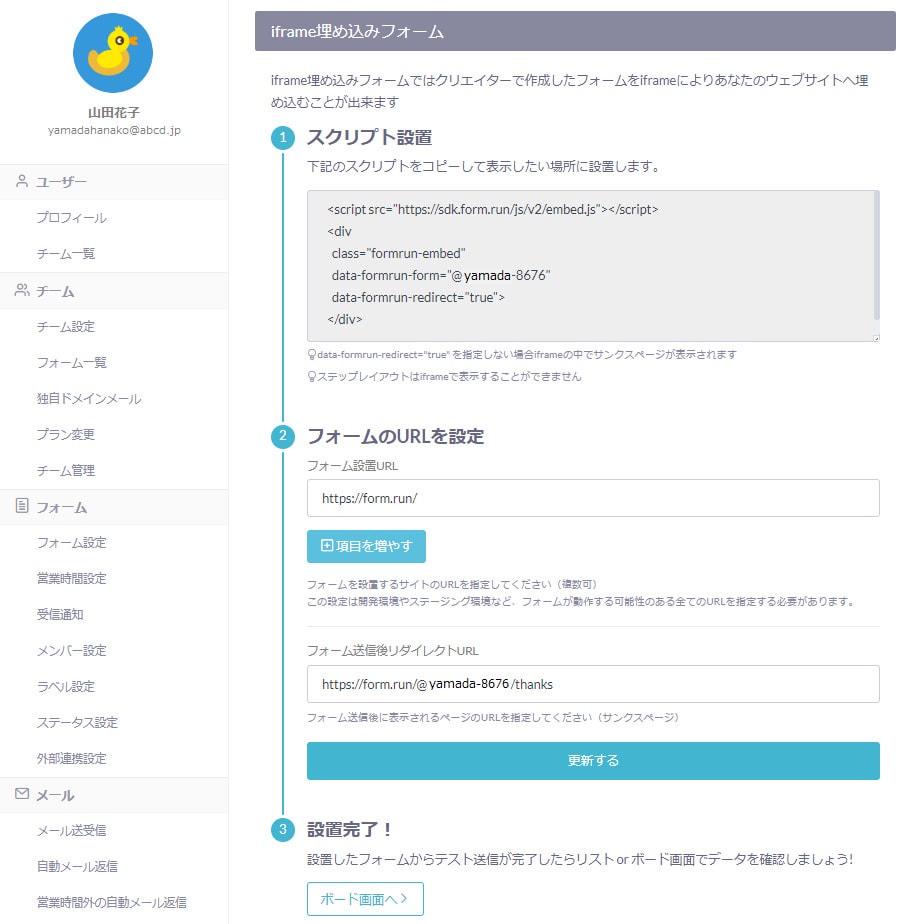Click the フォーム設置URL input field
915x924 pixels.
pyautogui.click(x=593, y=498)
